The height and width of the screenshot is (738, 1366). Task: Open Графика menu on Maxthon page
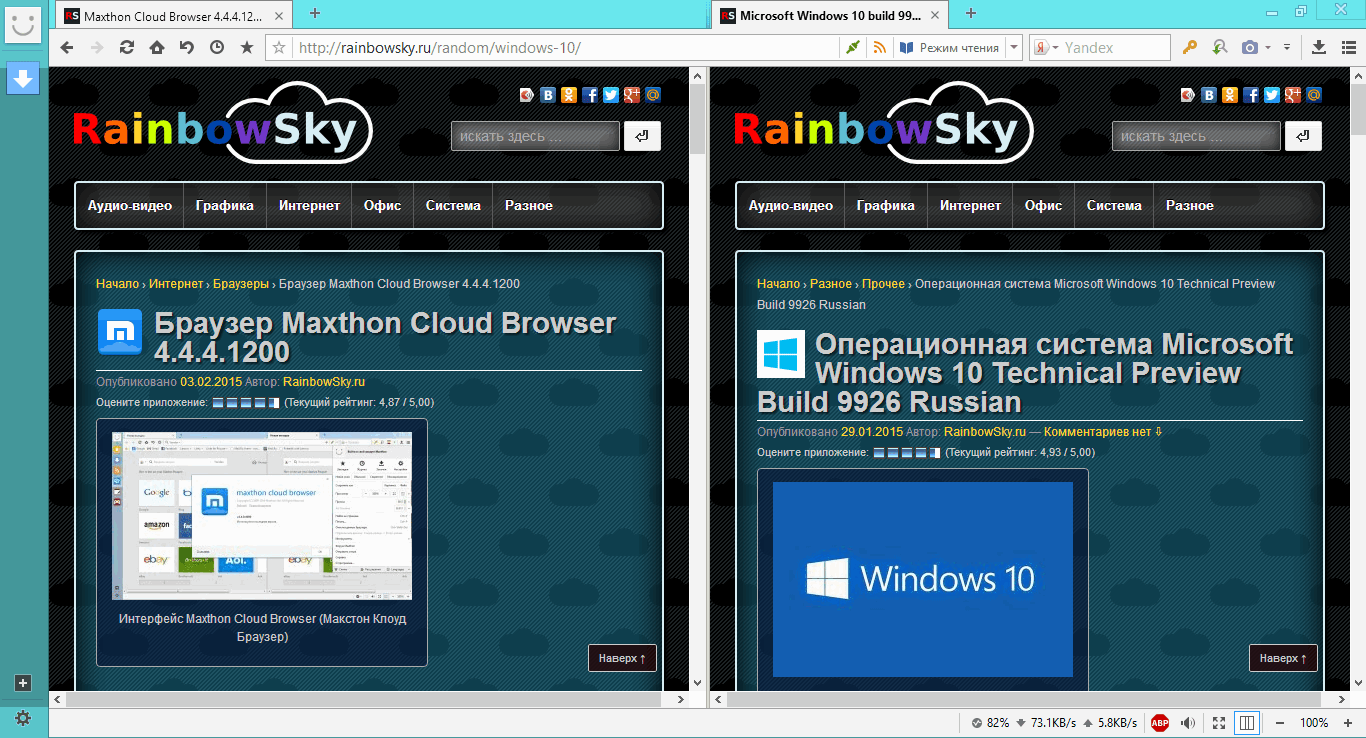click(x=225, y=205)
